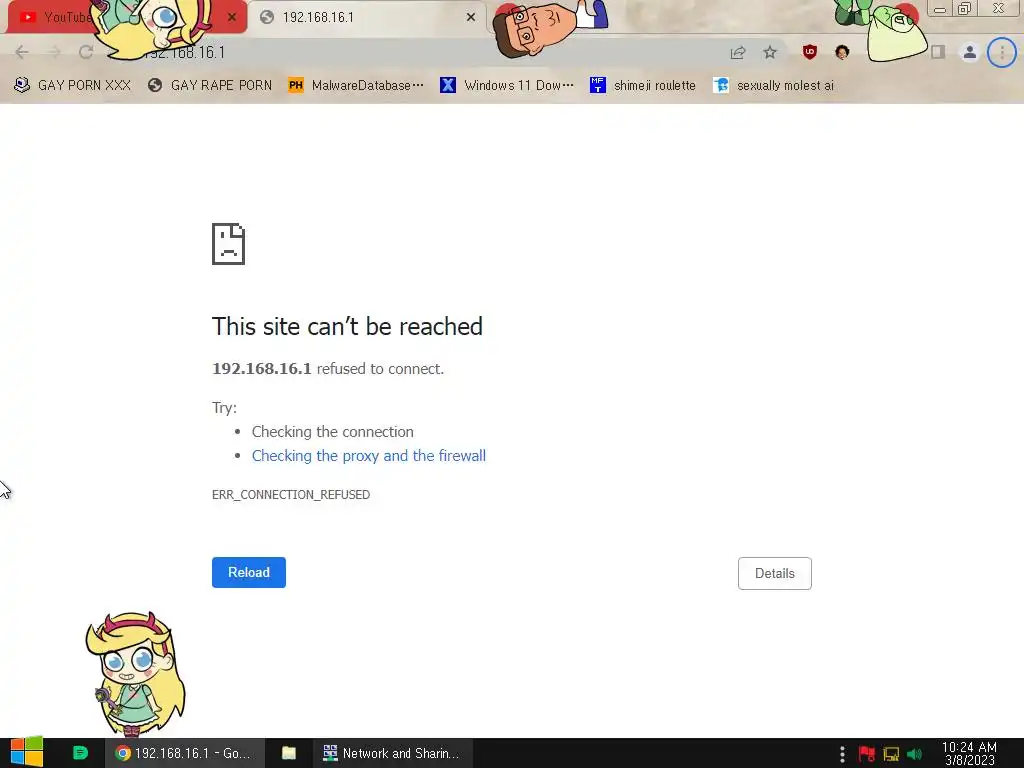Open the MalwareDatabase bookmark

[356, 86]
